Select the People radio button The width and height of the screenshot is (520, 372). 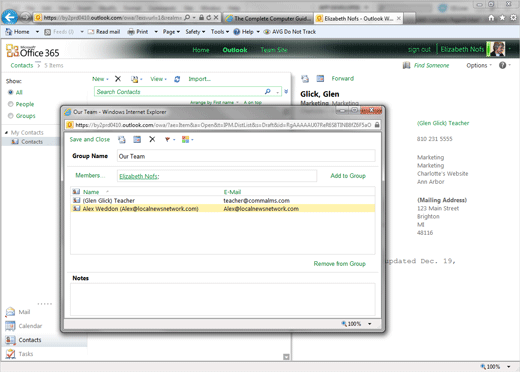click(11, 104)
